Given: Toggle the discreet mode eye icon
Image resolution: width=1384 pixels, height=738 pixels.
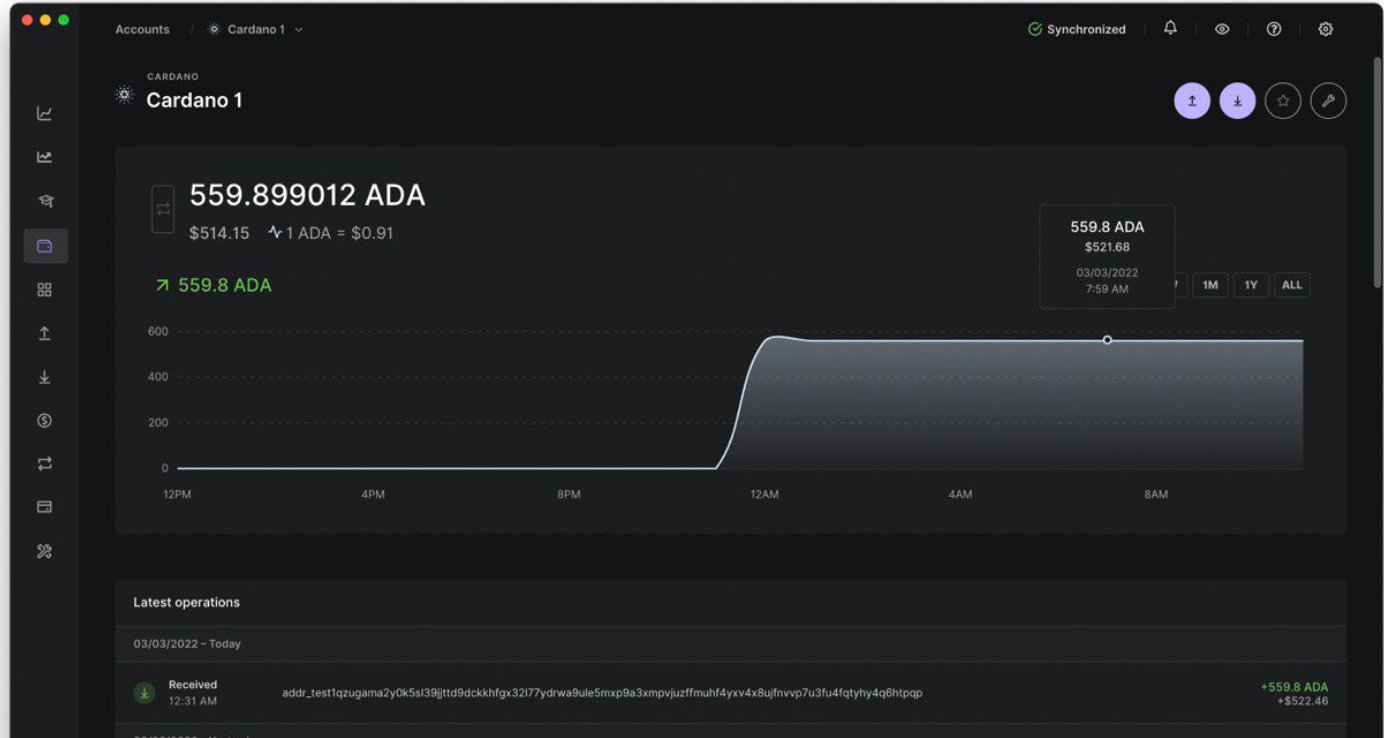Looking at the screenshot, I should tap(1222, 29).
